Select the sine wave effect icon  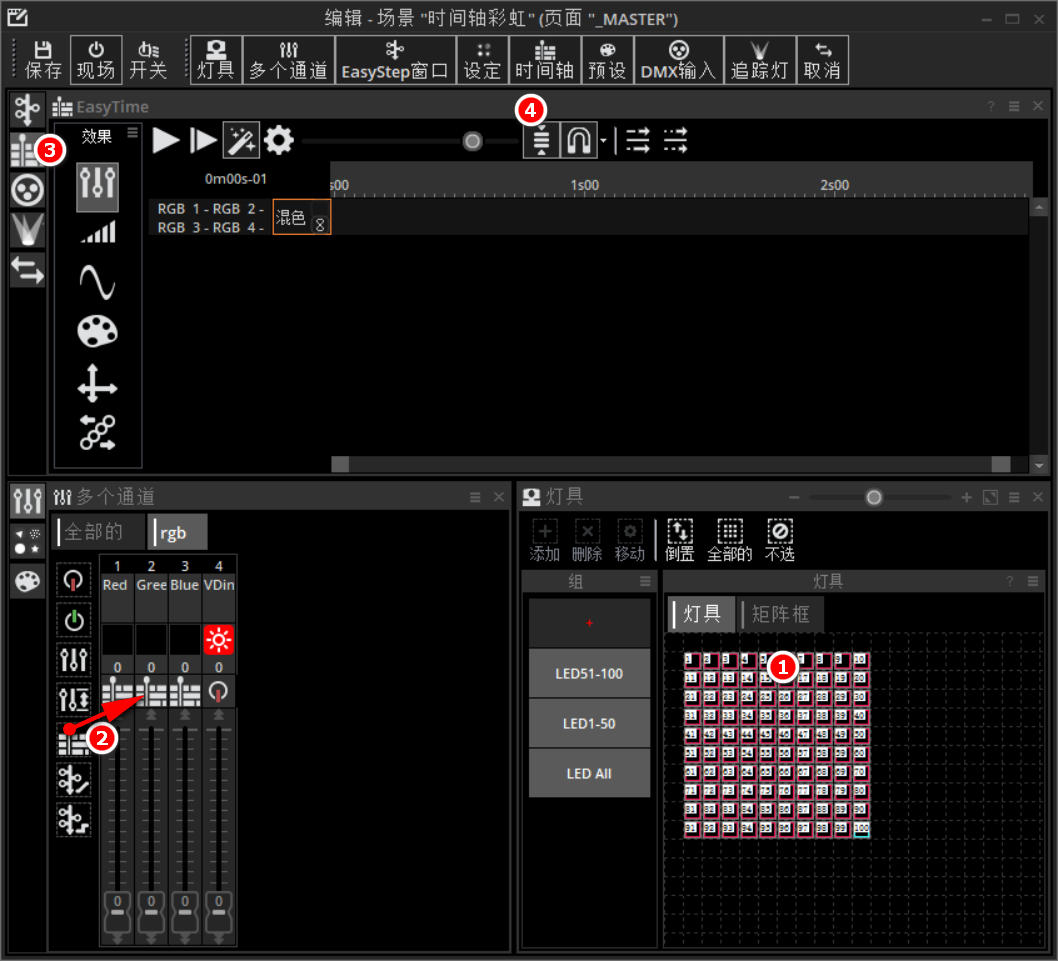(x=98, y=284)
